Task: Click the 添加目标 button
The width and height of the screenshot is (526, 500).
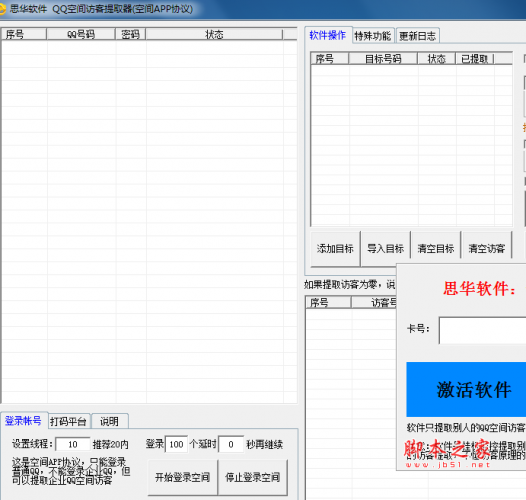Action: [x=335, y=249]
